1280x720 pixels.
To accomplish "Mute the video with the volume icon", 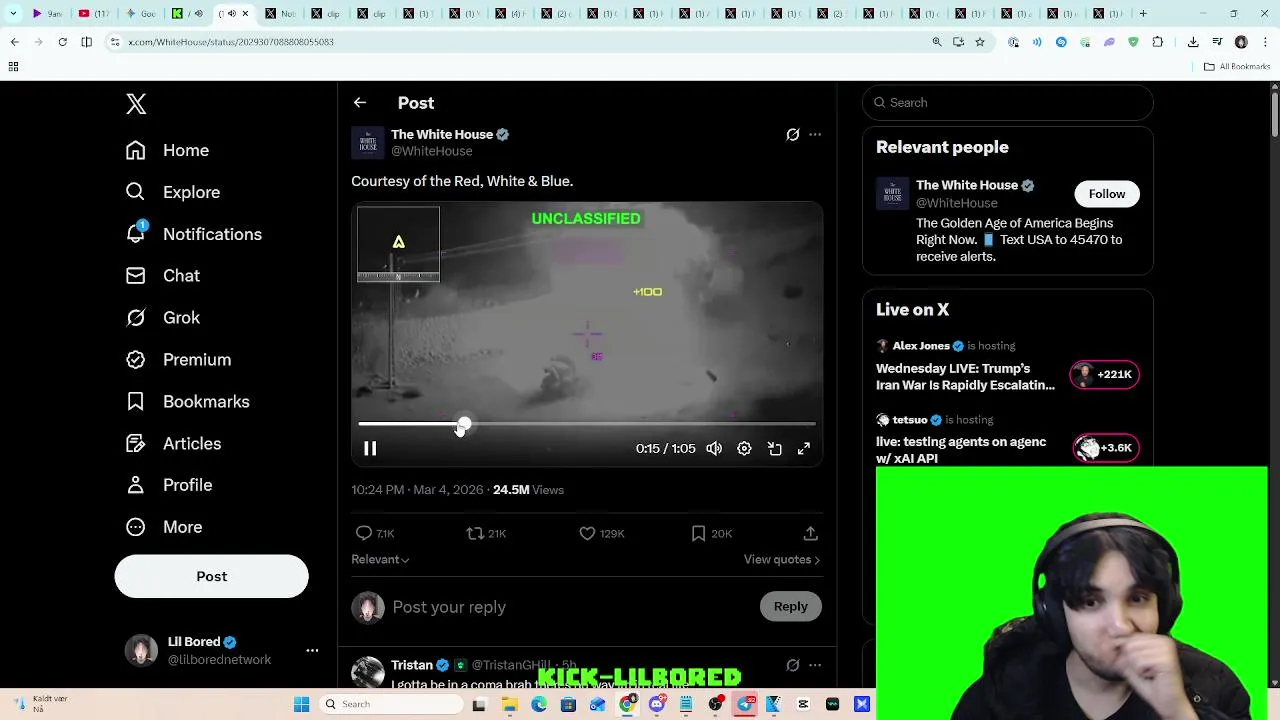I will pyautogui.click(x=714, y=449).
